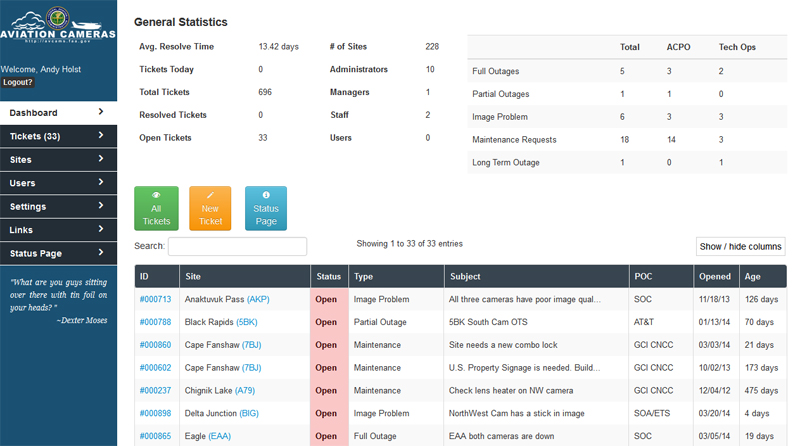Focus the Search input field
This screenshot has height=446, width=800.
pos(237,246)
